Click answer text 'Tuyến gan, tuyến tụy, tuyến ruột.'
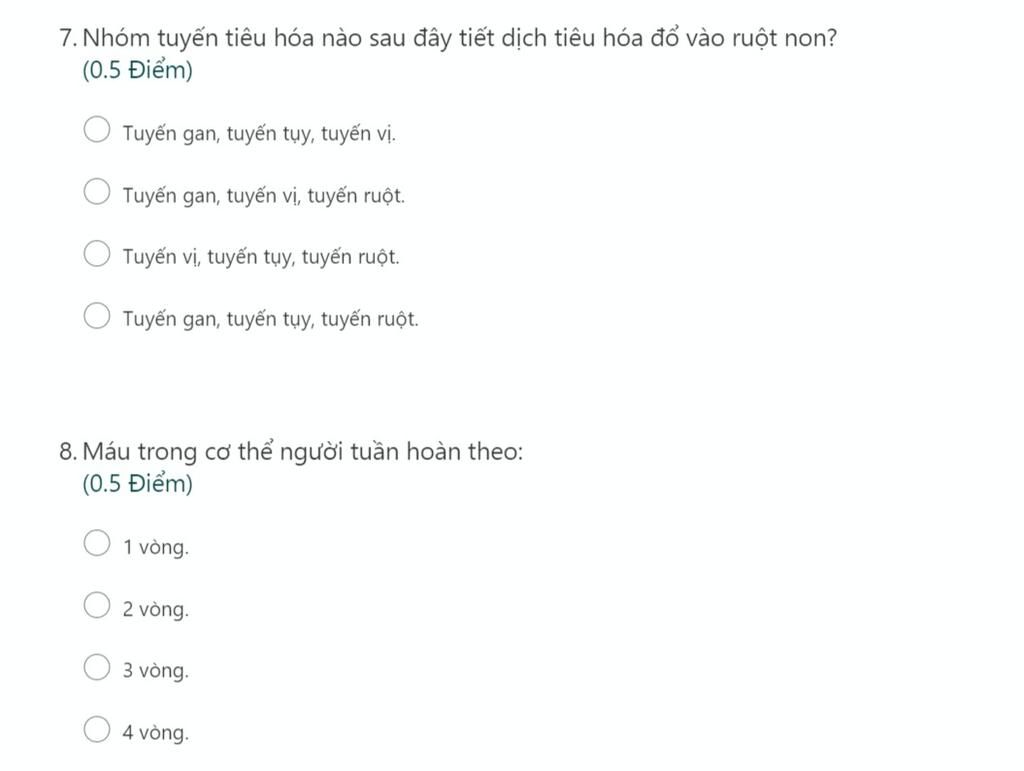The height and width of the screenshot is (771, 1024). coord(271,319)
